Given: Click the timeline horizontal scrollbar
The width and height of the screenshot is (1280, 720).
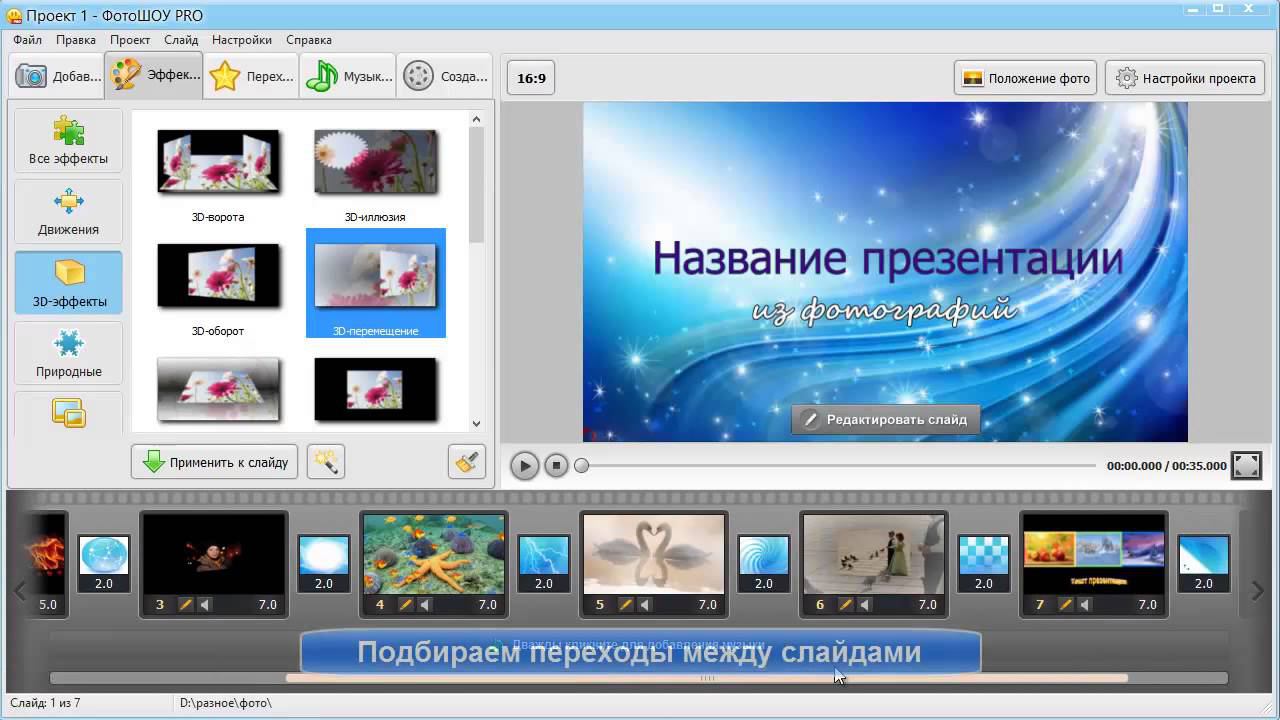Looking at the screenshot, I should point(706,678).
